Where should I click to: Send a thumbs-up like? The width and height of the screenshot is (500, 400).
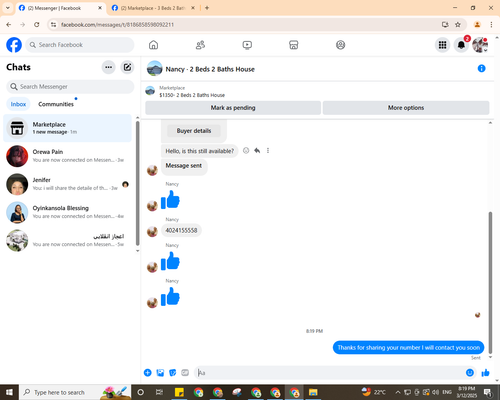[486, 373]
